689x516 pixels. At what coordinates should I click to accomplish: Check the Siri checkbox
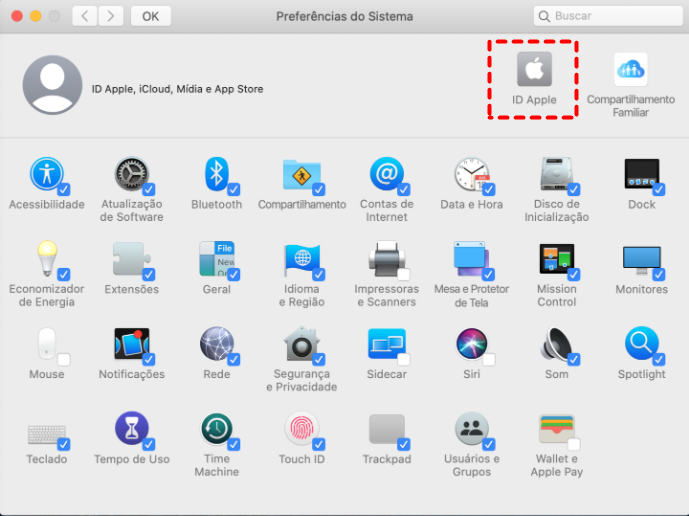pos(489,359)
